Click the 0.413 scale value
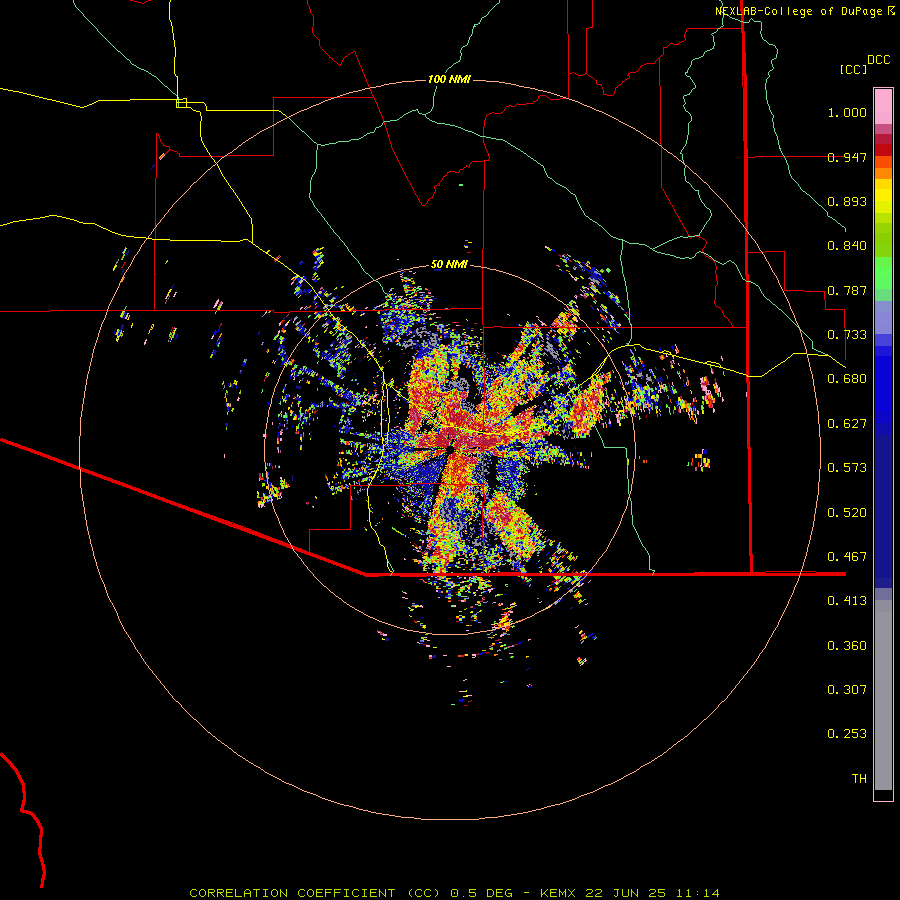Viewport: 900px width, 900px height. 847,601
